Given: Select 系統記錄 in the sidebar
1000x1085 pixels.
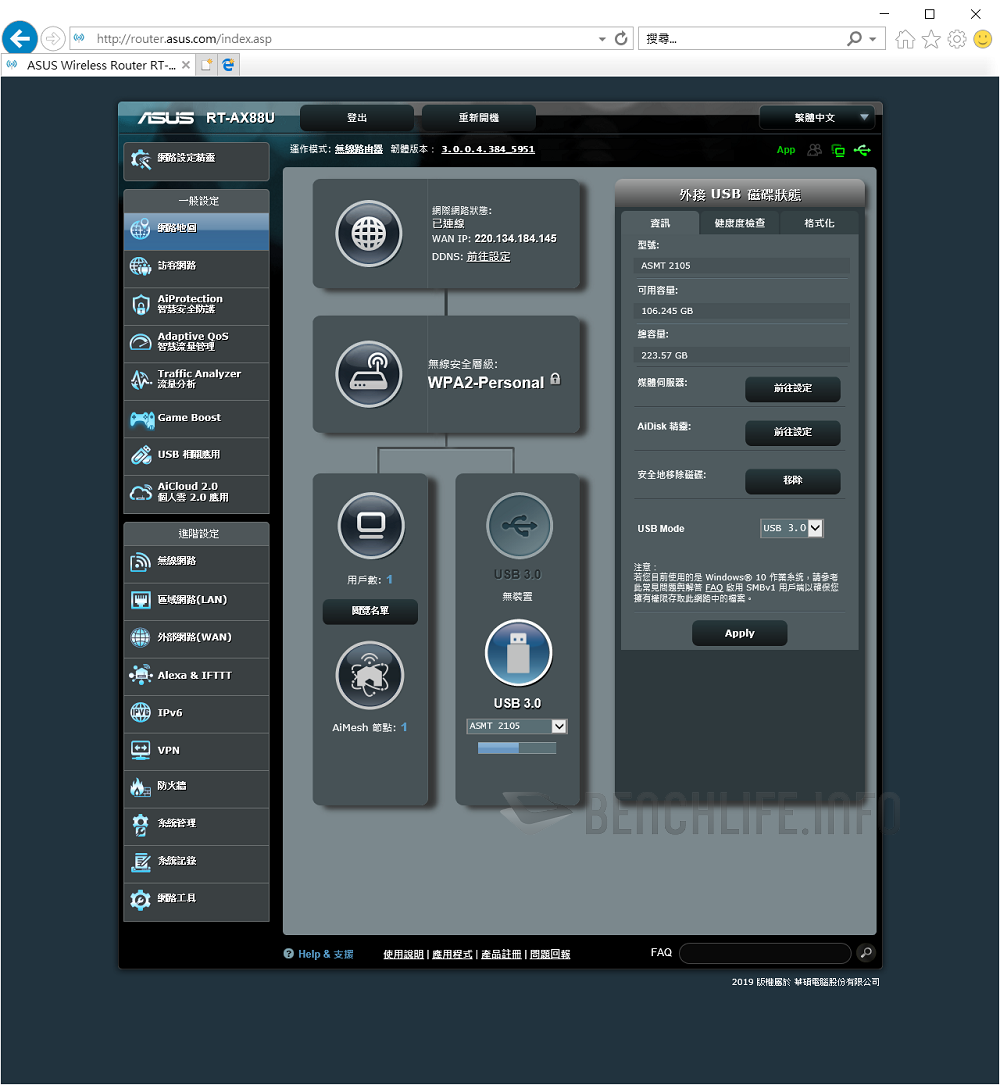Looking at the screenshot, I should click(196, 862).
